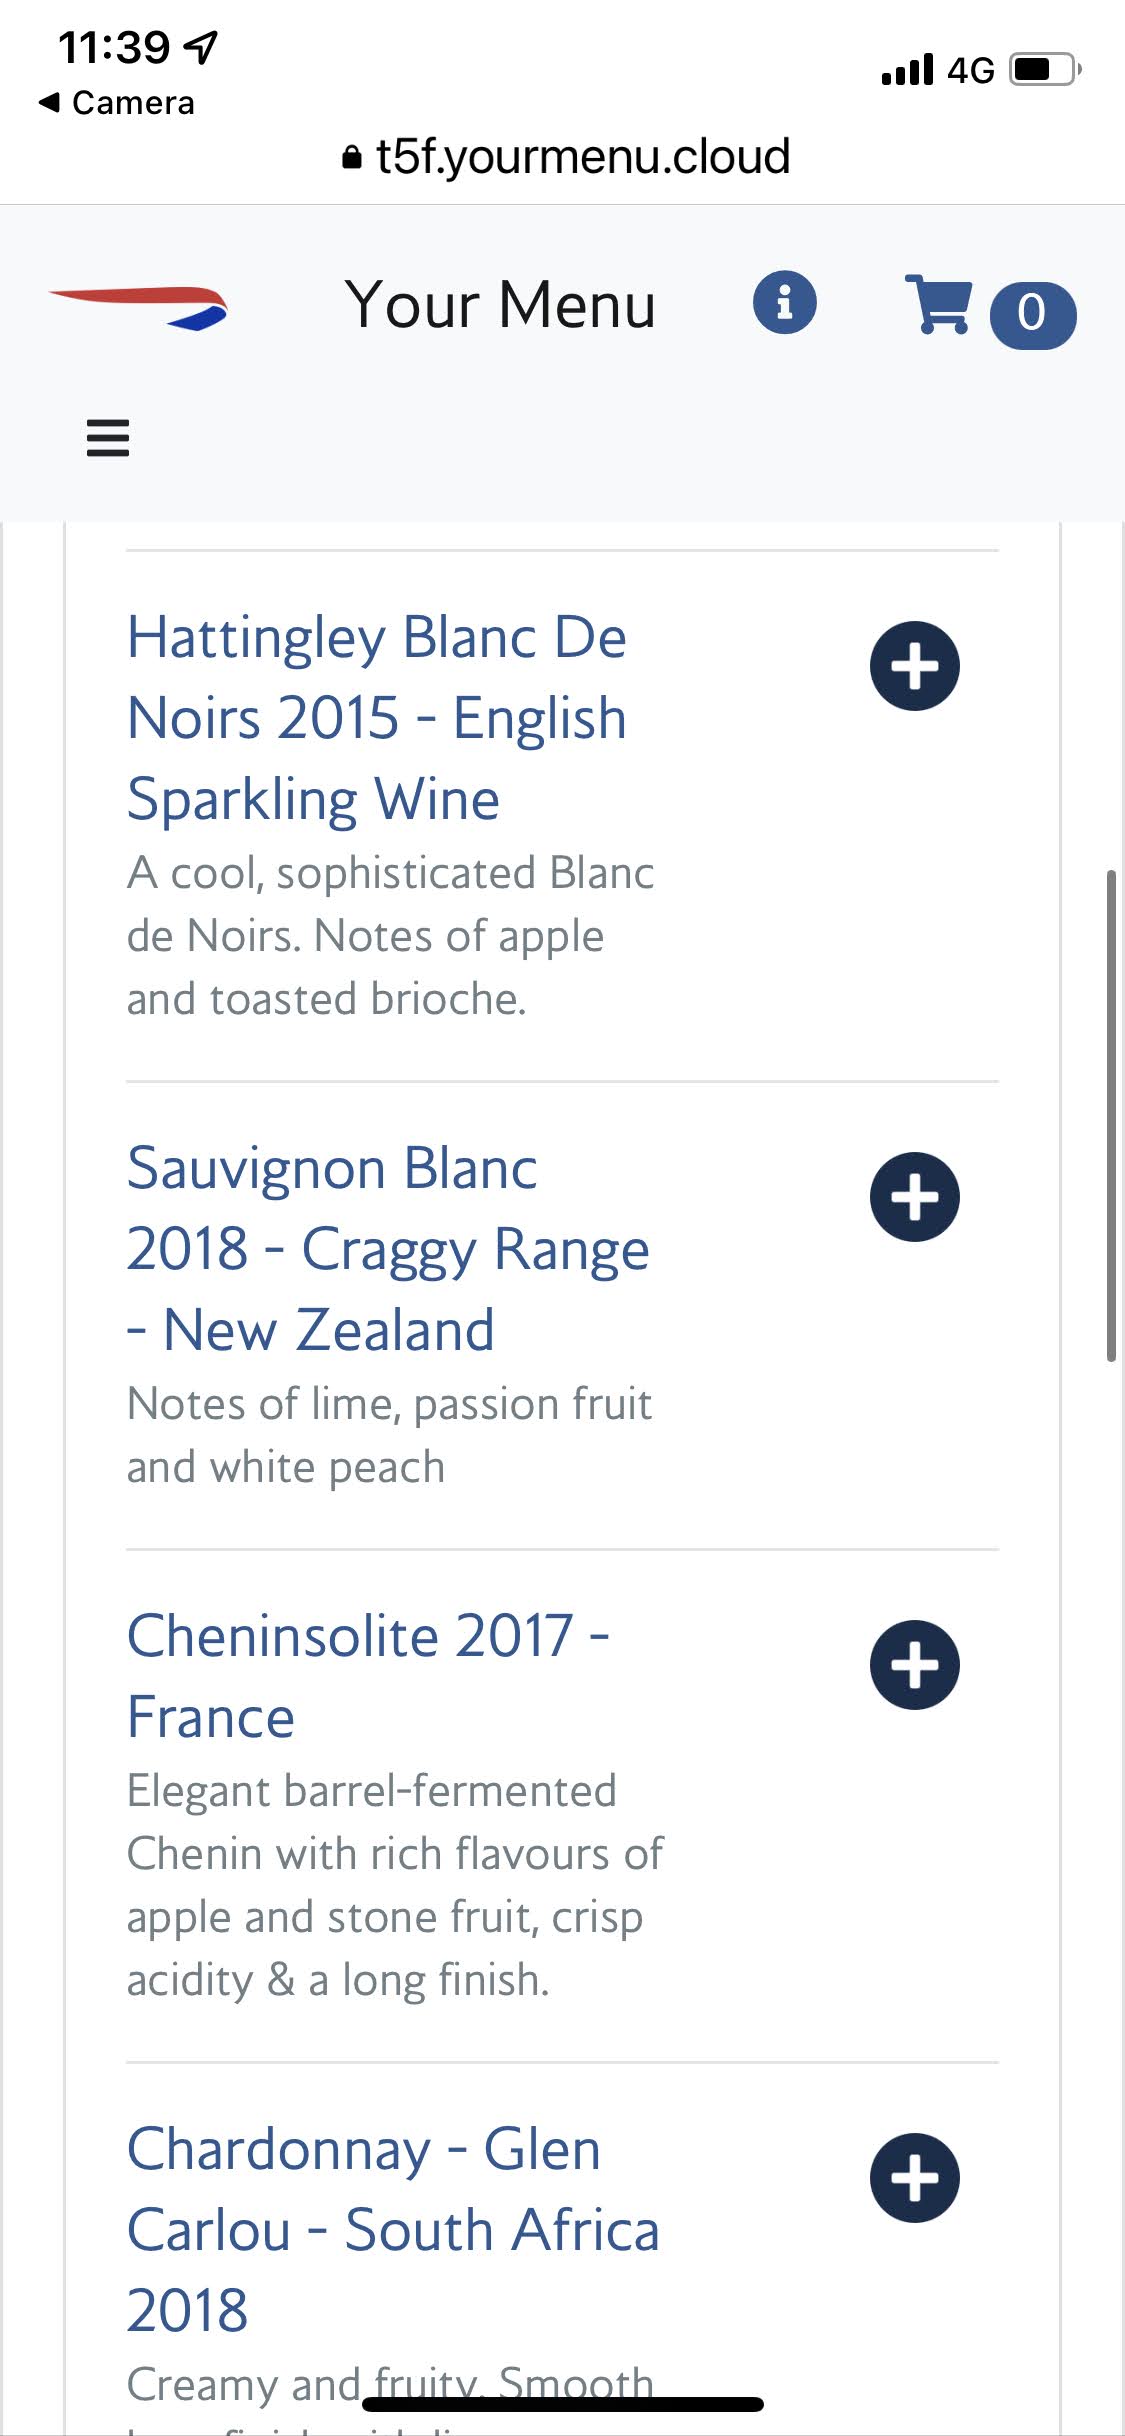Tap the Your Menu header title

(x=500, y=304)
